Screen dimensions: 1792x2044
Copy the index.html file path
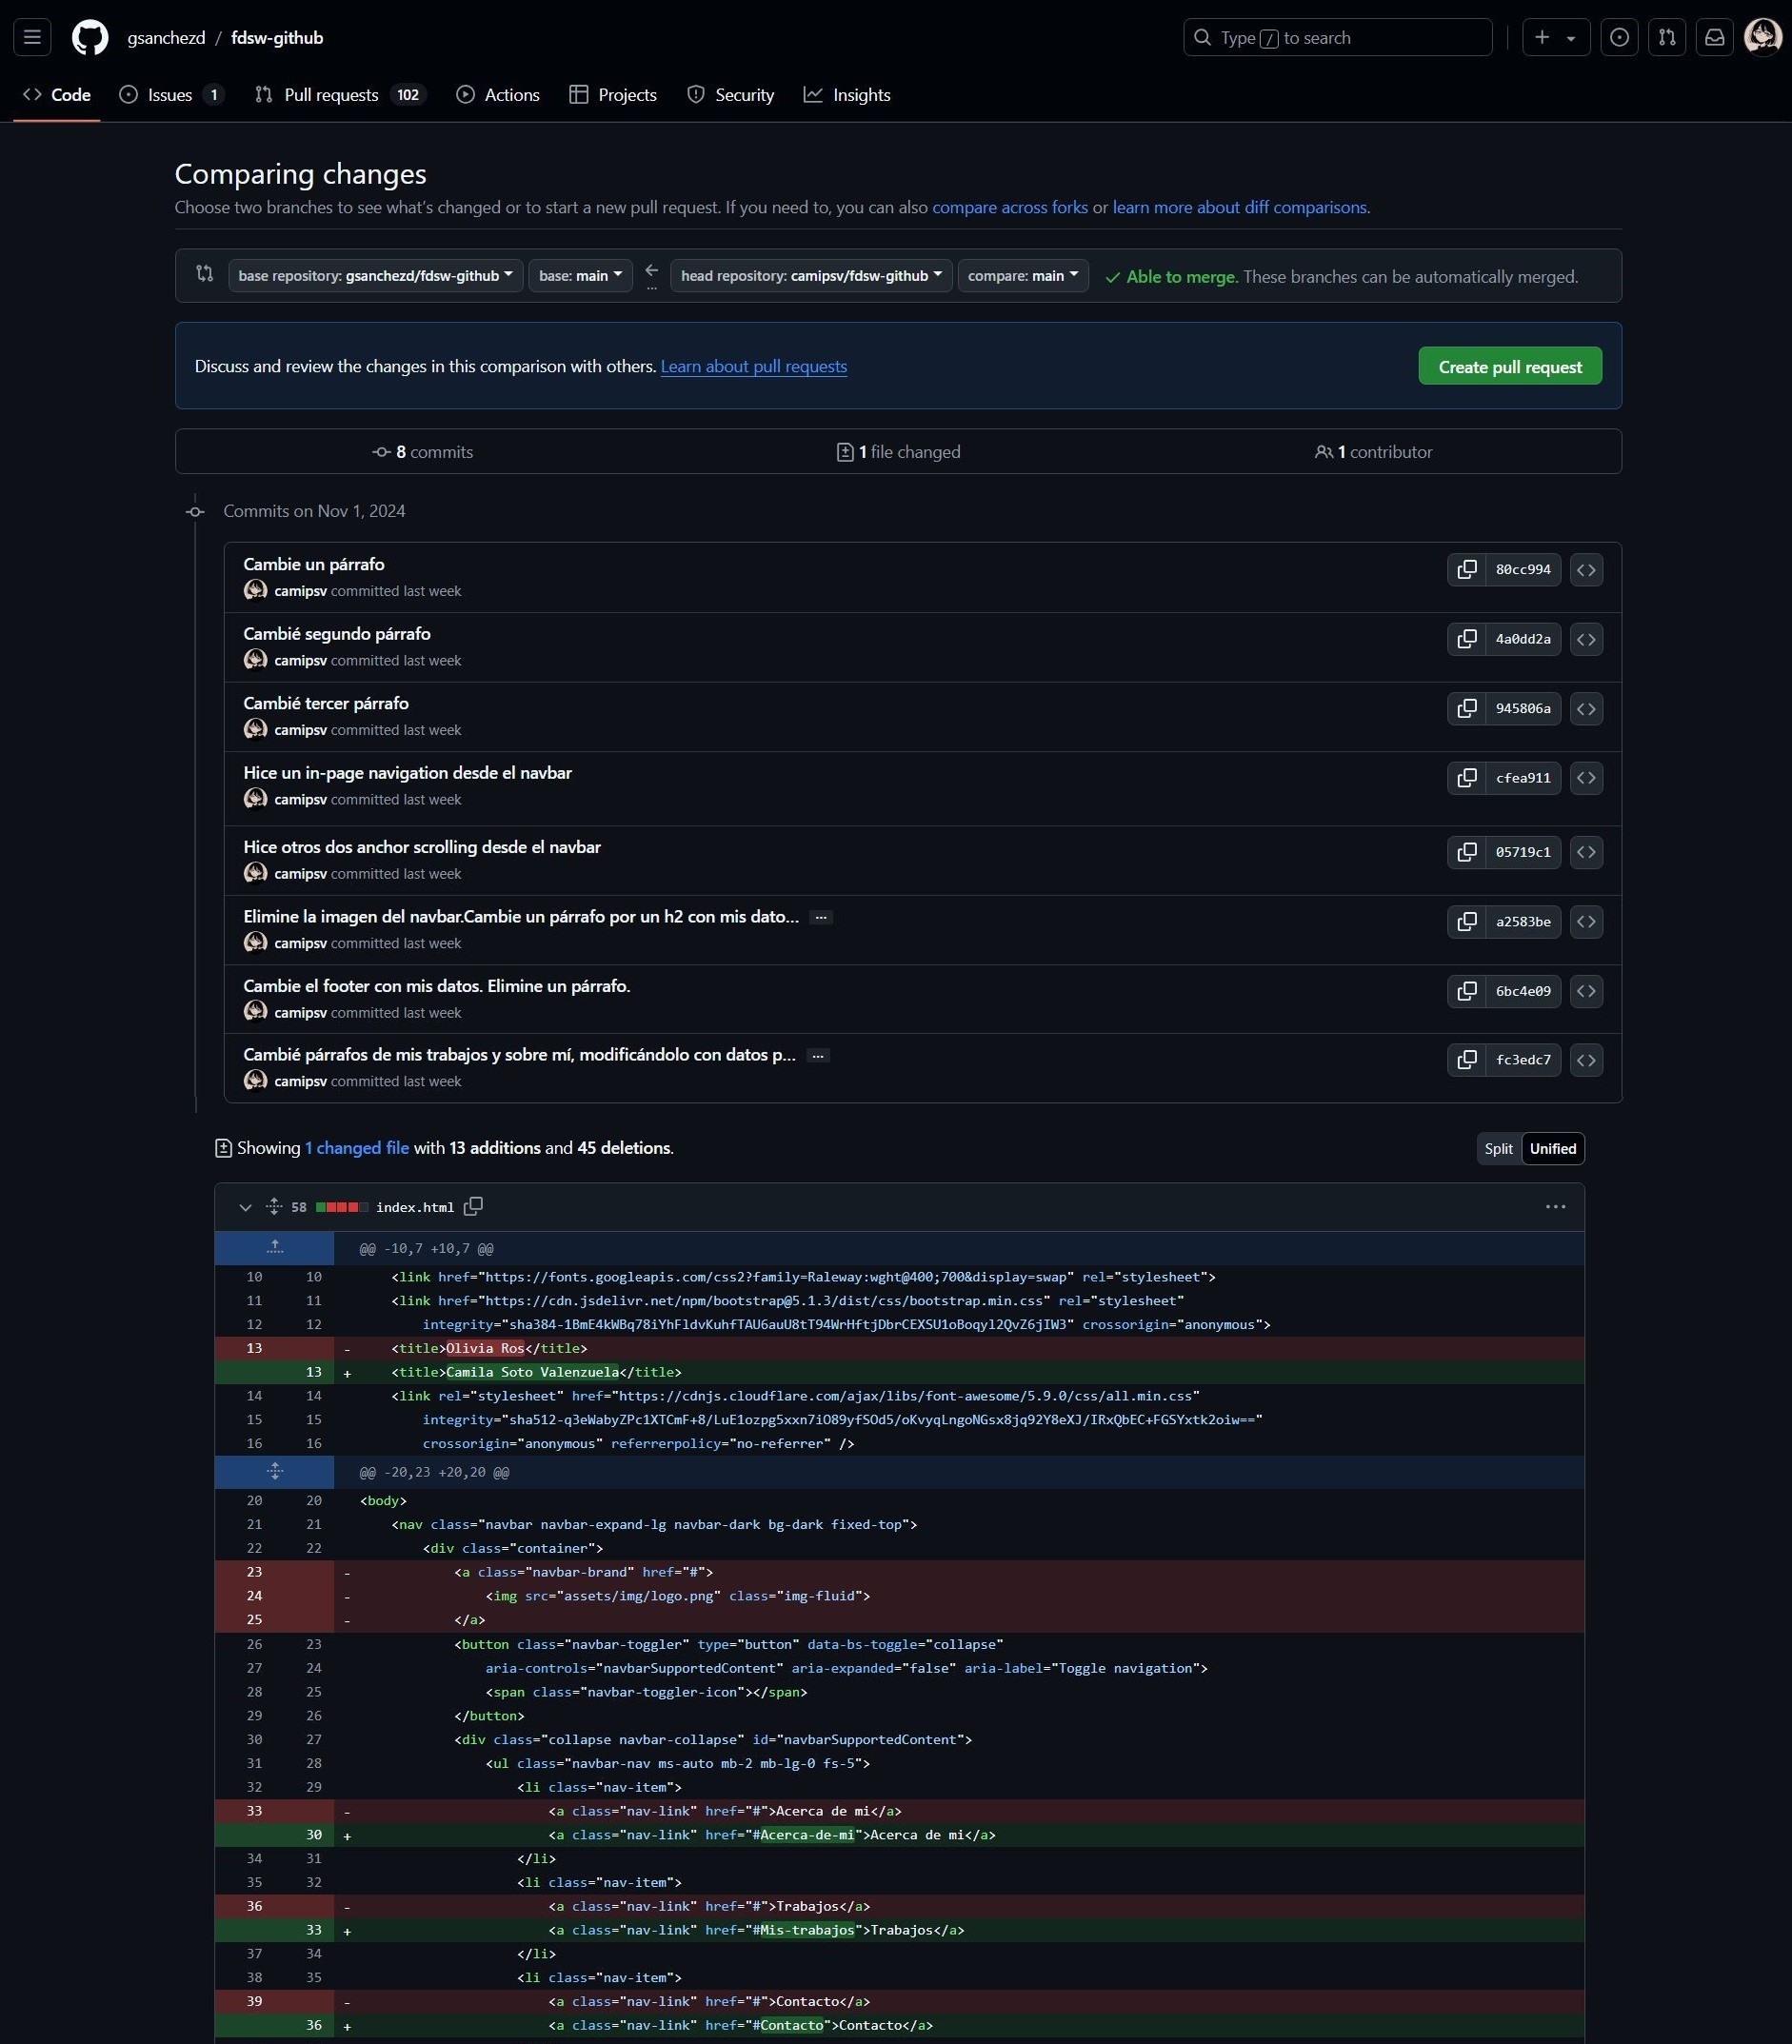tap(473, 1207)
